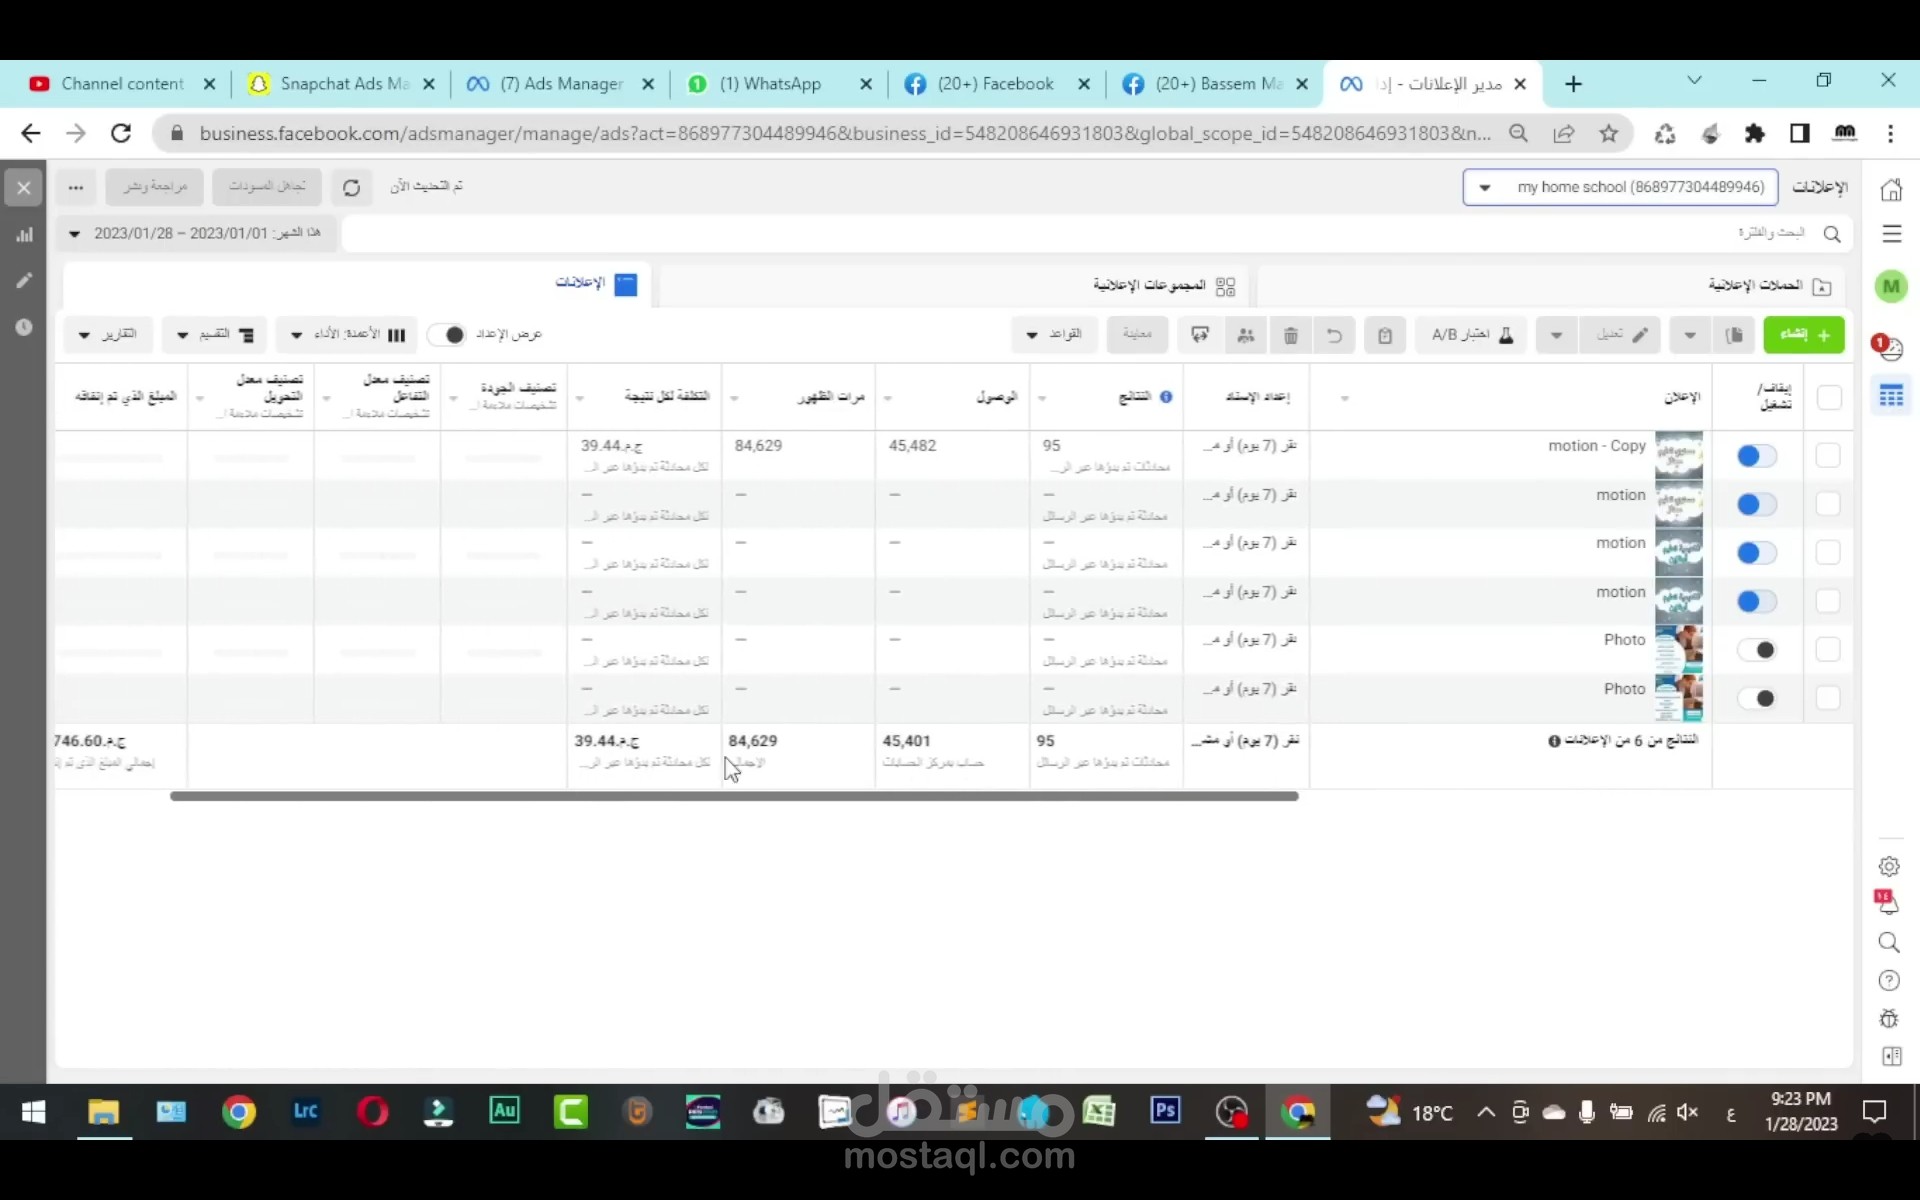Open the performance columns dropdown

pos(348,335)
